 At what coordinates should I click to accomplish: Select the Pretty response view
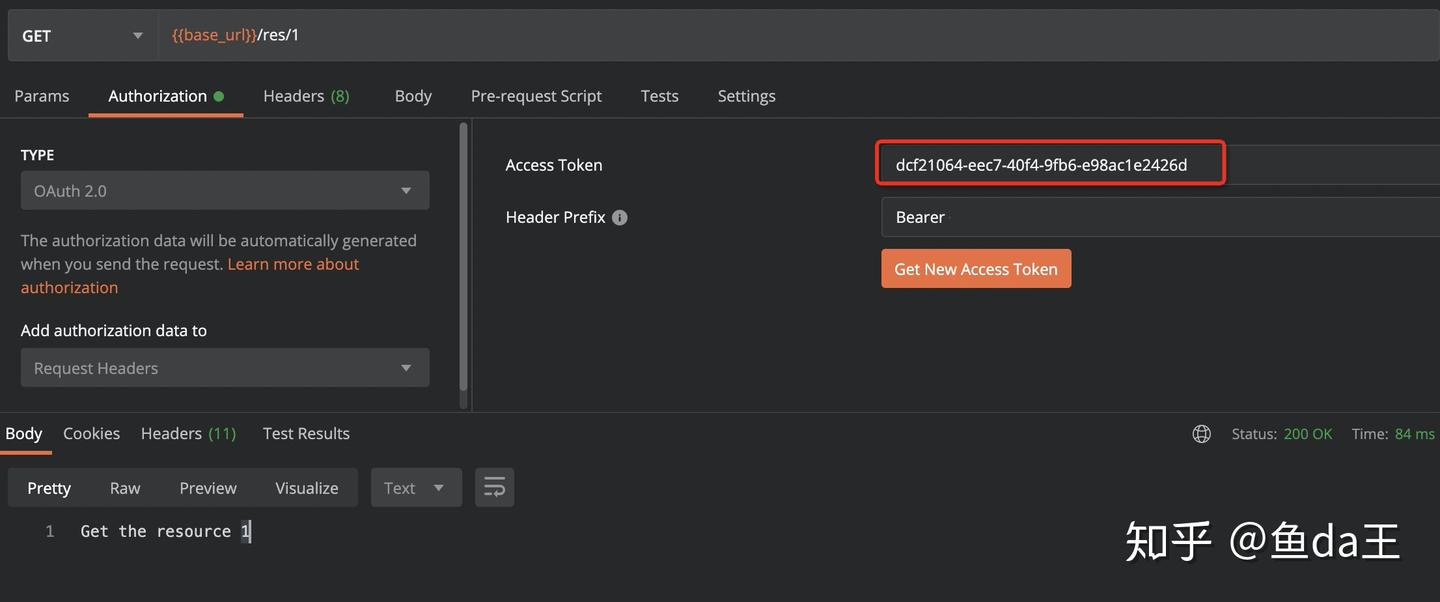click(x=48, y=487)
